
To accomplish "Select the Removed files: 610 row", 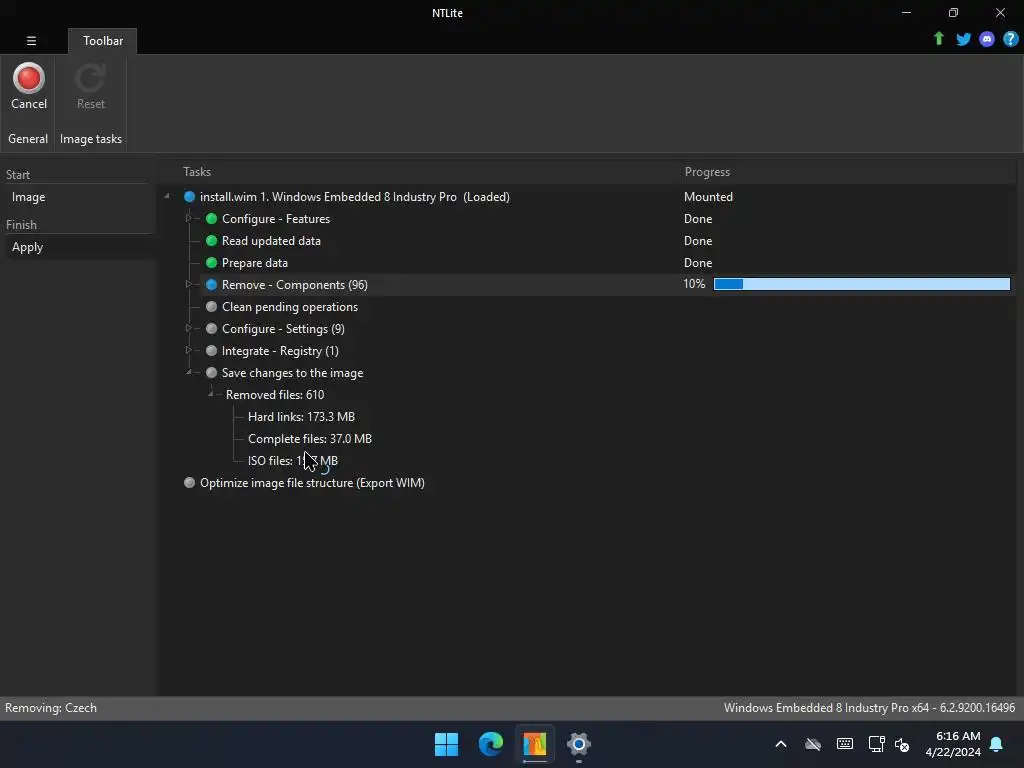I will 275,394.
